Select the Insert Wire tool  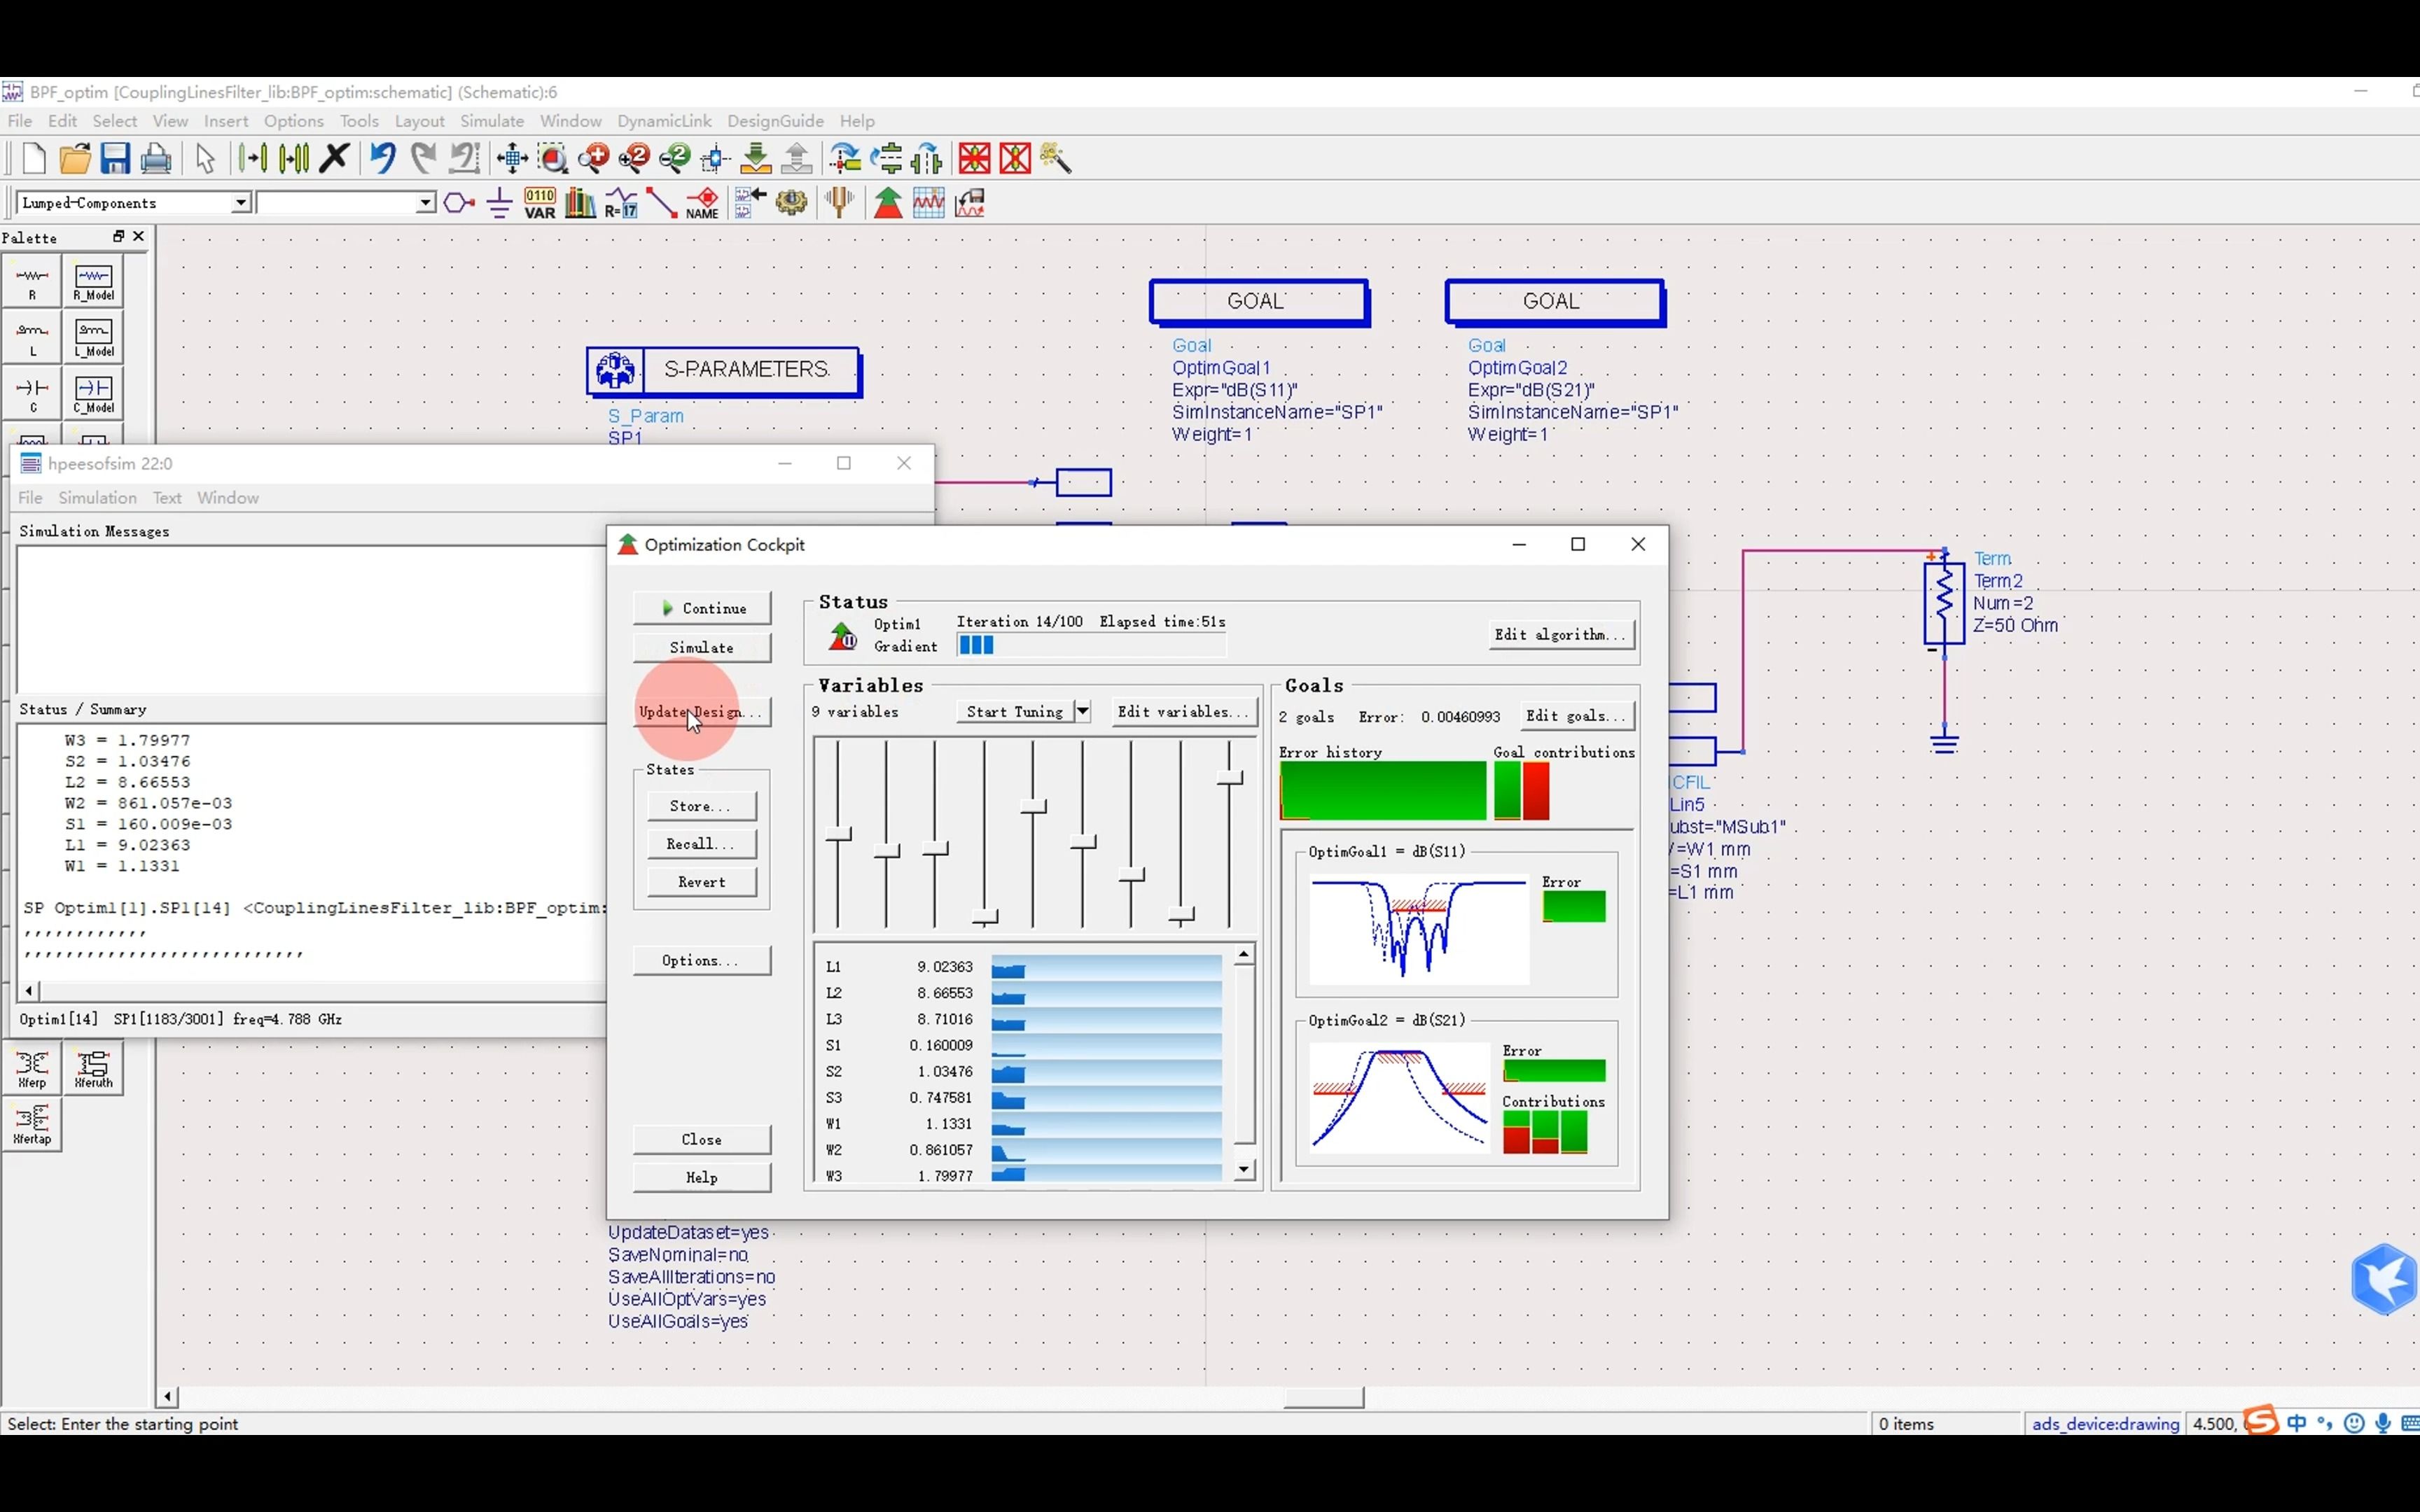(x=661, y=203)
